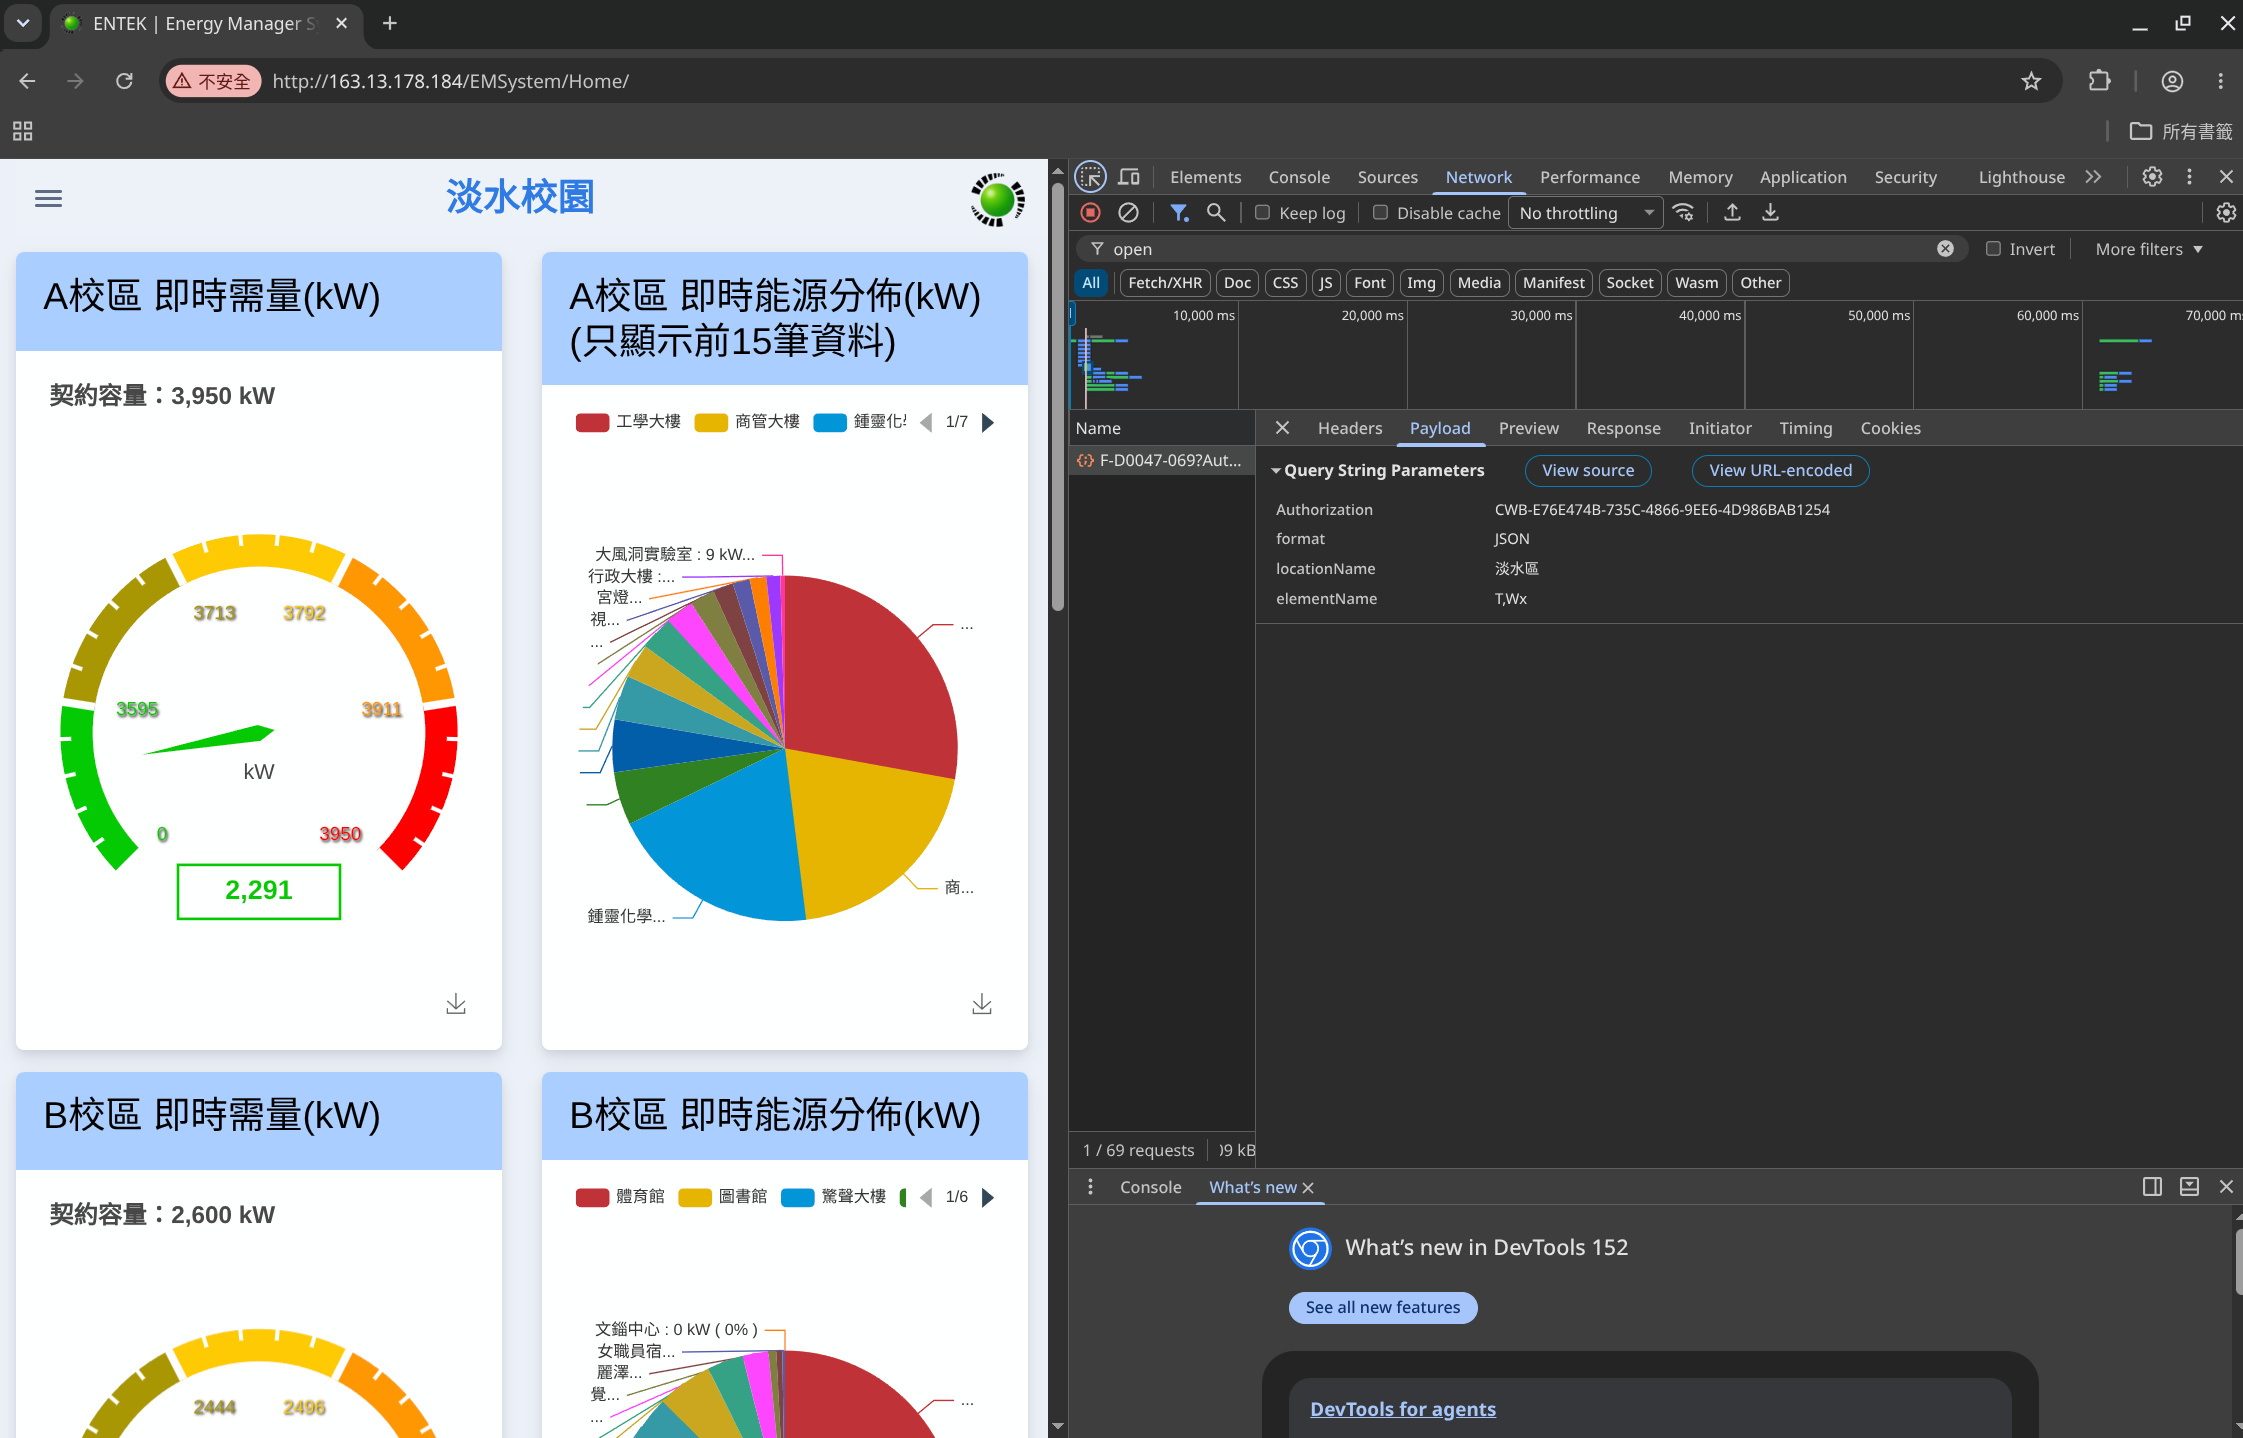Viewport: 2243px width, 1438px height.
Task: Open the No throttling dropdown
Action: pos(1585,213)
